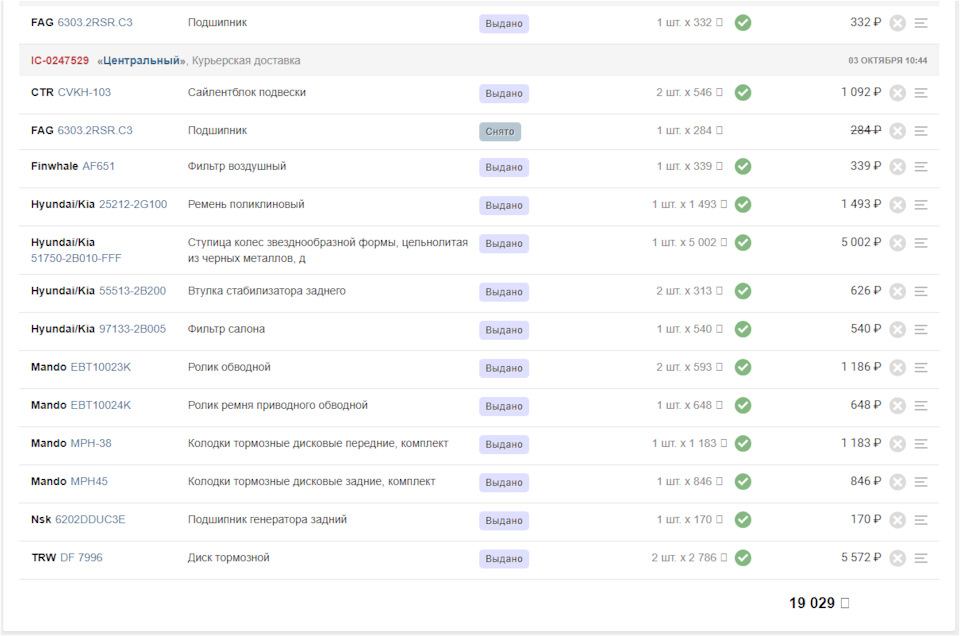Click Выдано badge for Фильтр салона
This screenshot has height=636, width=960.
click(x=504, y=330)
